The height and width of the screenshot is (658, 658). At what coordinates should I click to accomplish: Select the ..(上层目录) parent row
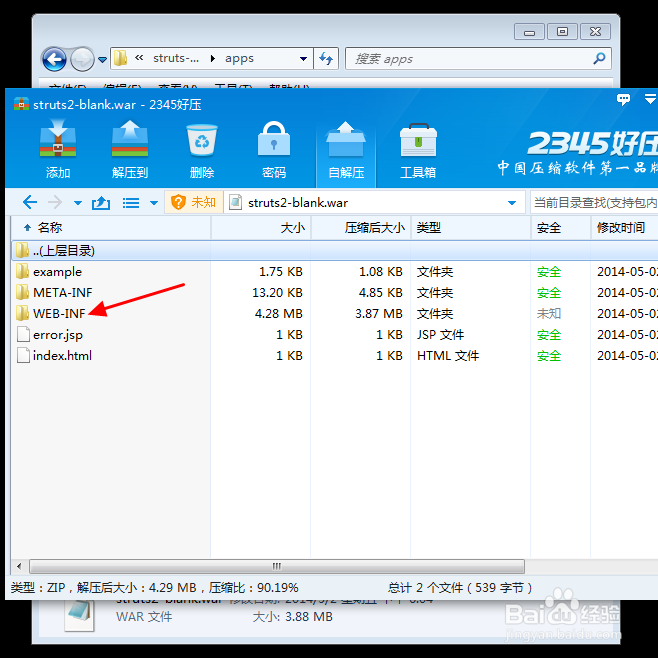334,251
